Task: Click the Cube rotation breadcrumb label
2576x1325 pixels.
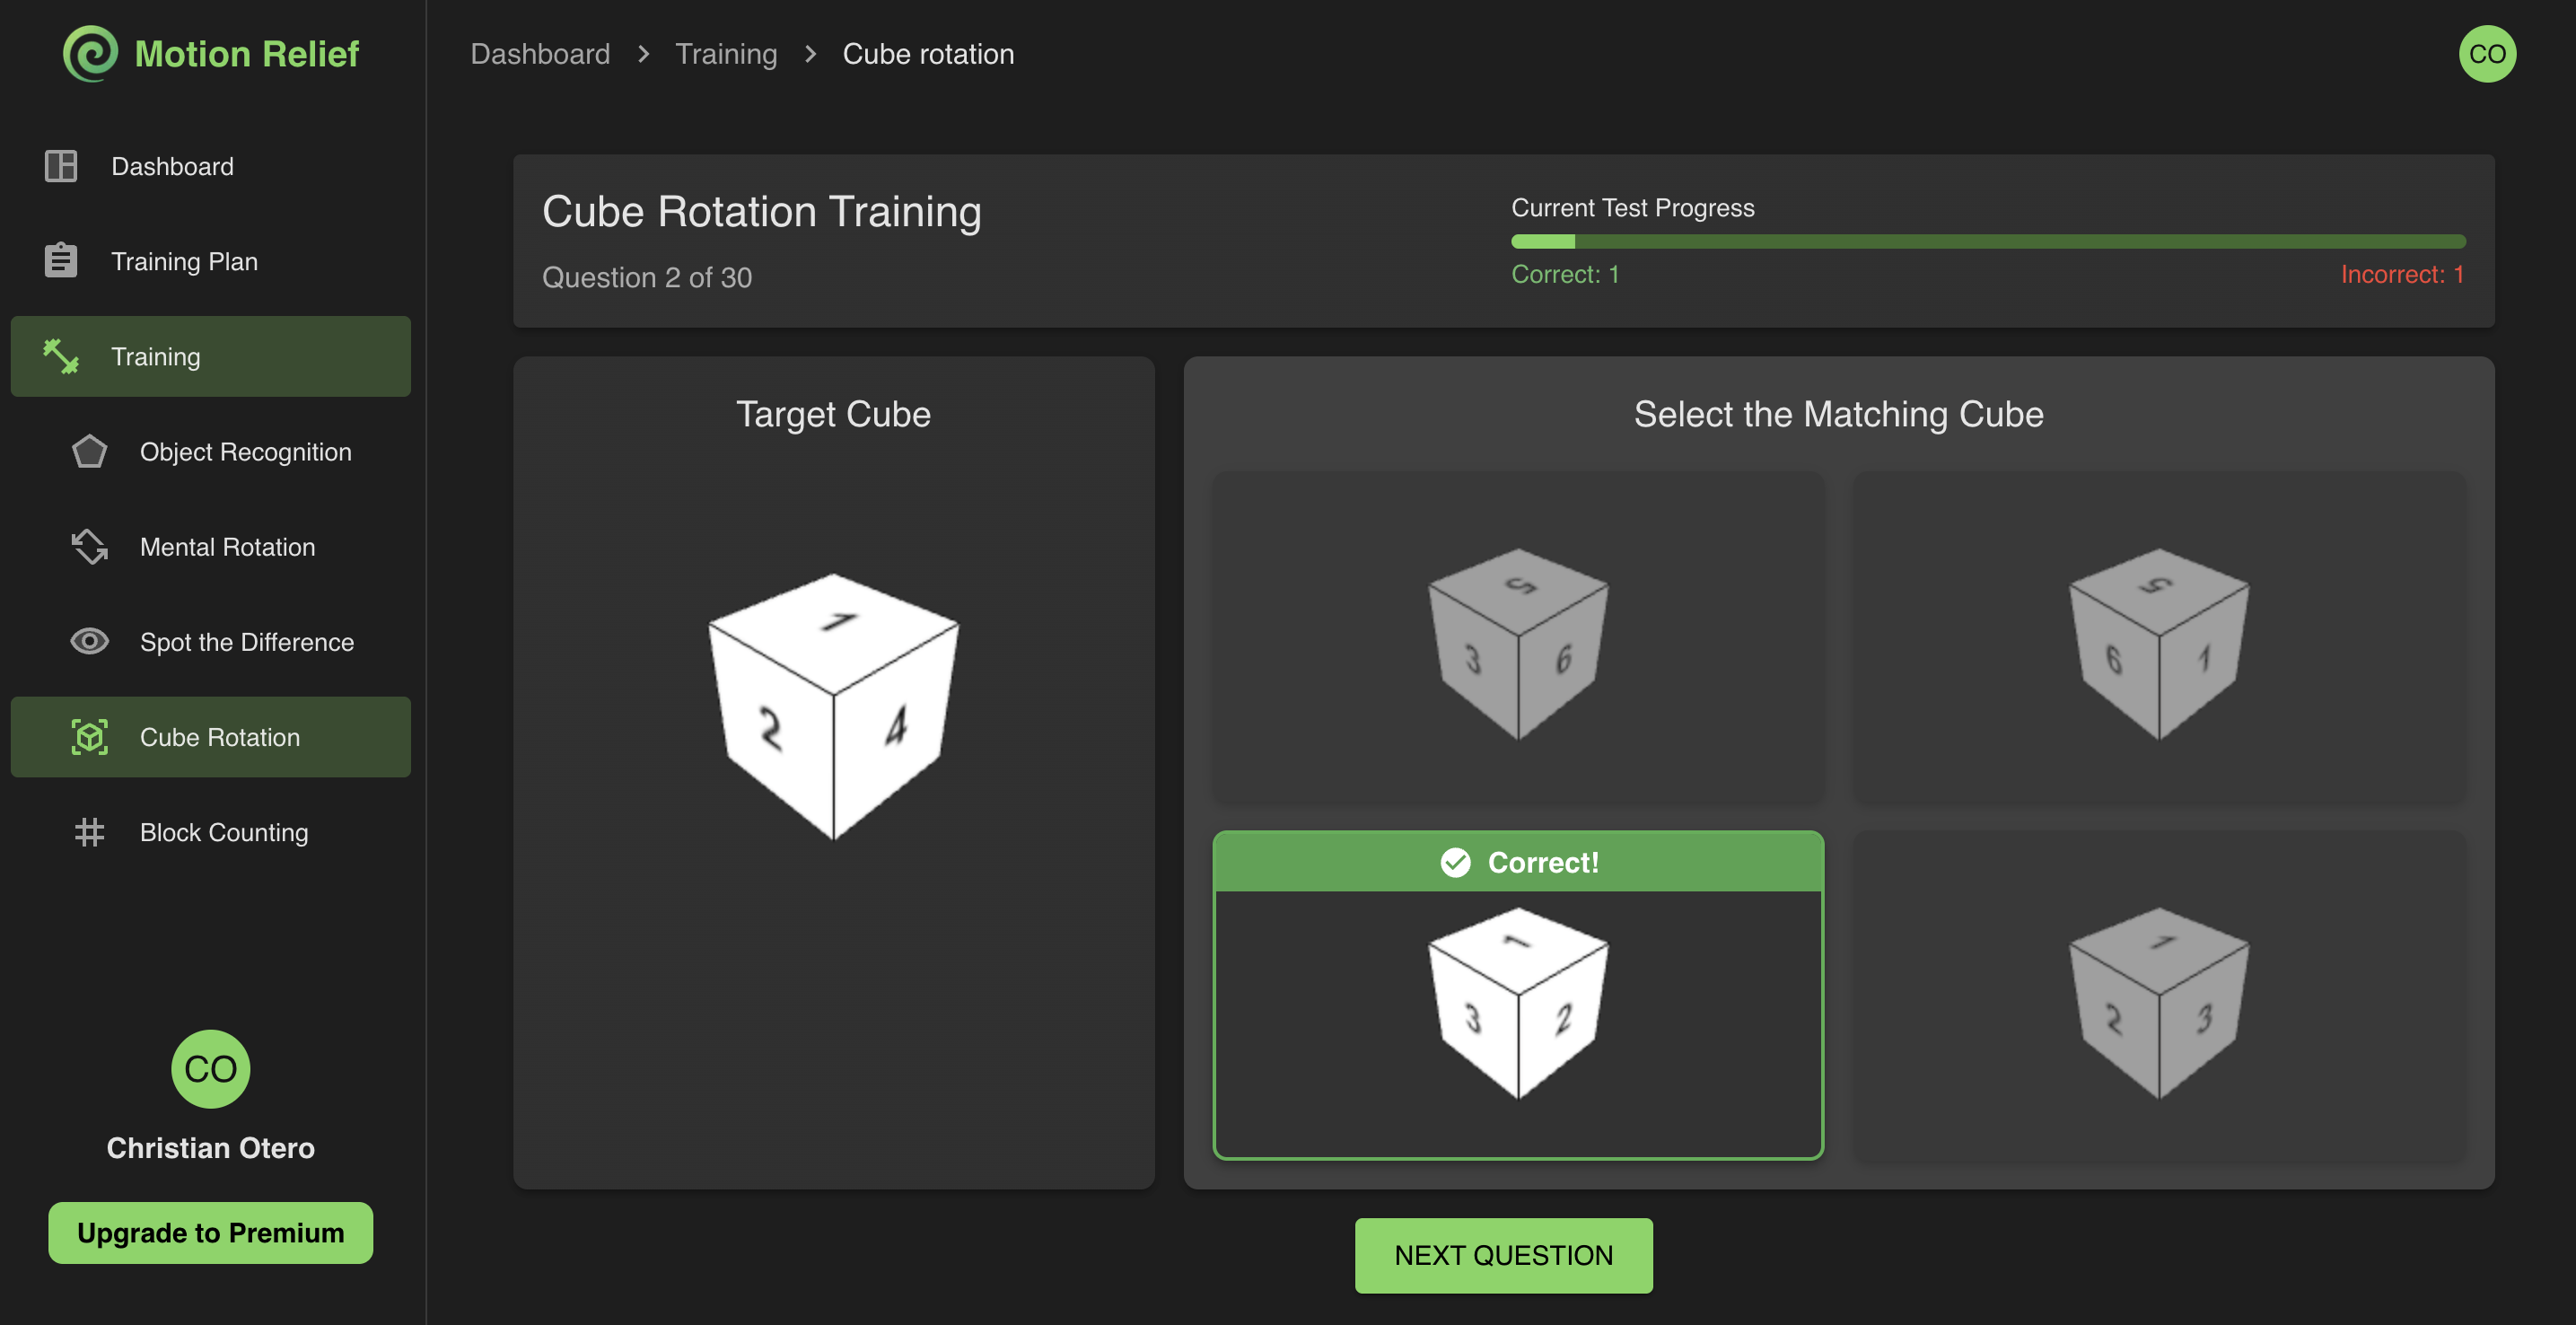Action: (928, 54)
